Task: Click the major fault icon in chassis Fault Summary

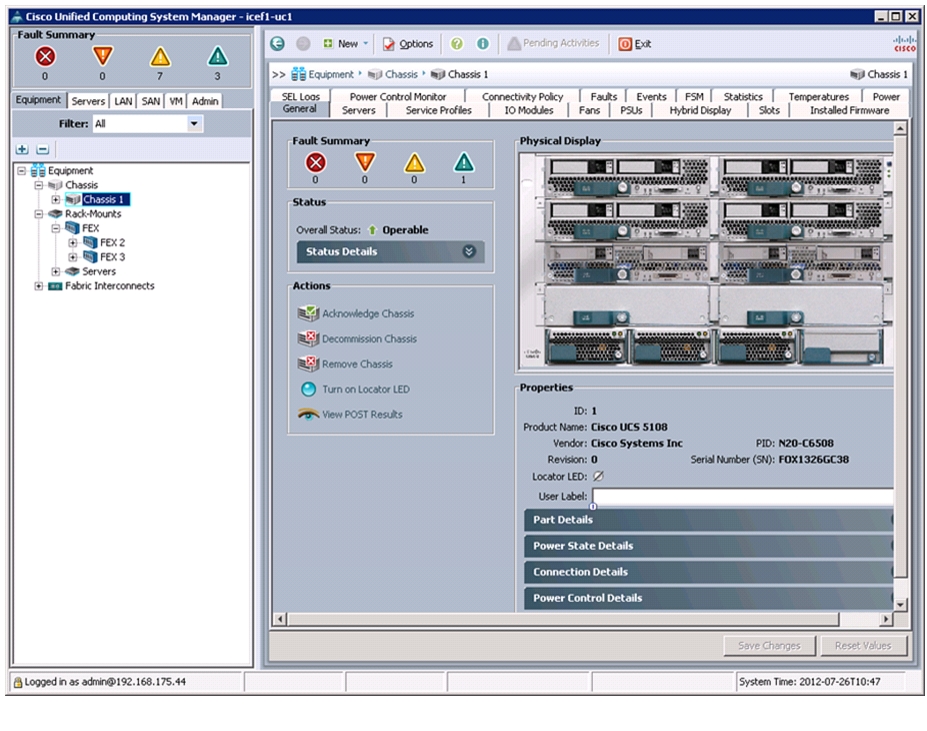Action: click(365, 162)
